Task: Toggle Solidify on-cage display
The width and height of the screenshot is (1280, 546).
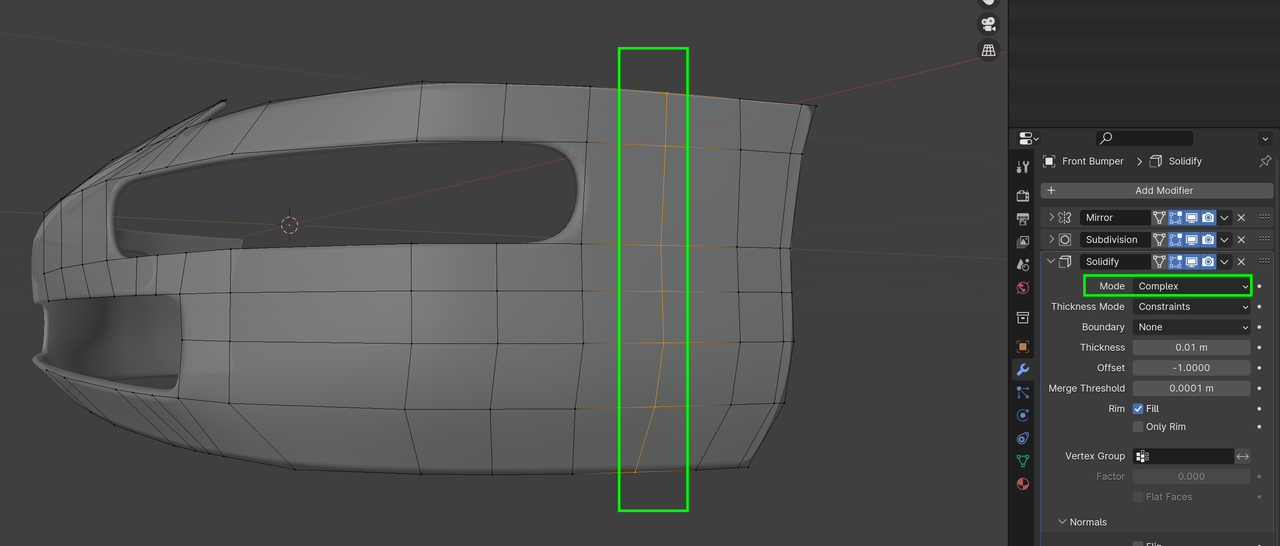Action: click(1159, 262)
